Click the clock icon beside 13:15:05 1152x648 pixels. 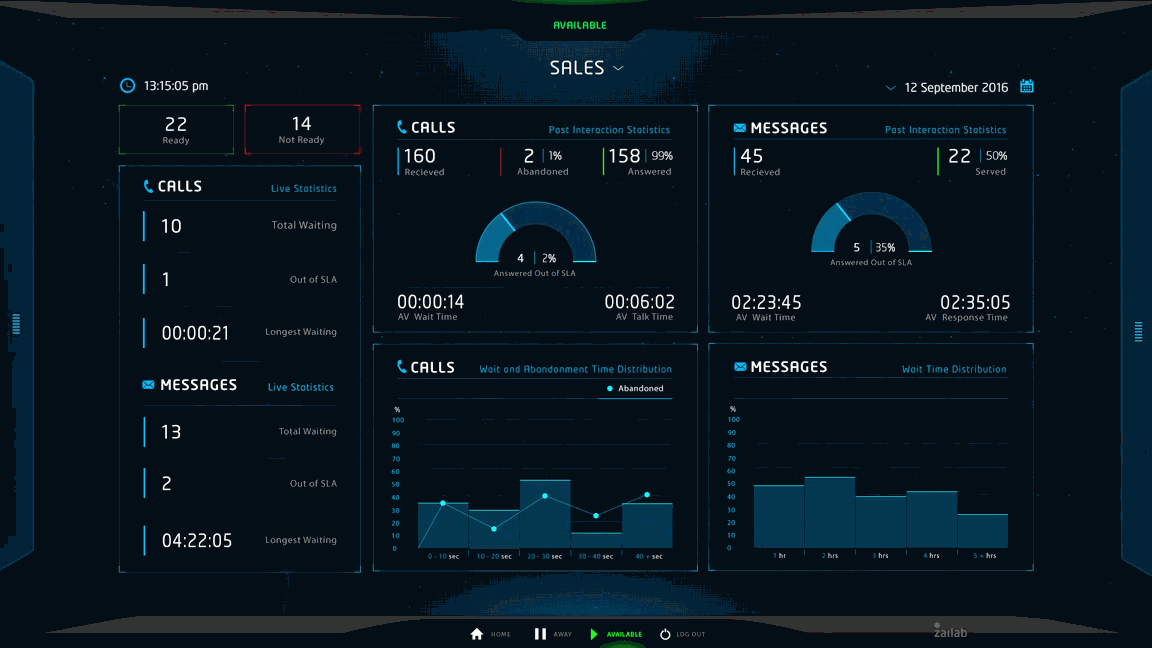[x=126, y=85]
